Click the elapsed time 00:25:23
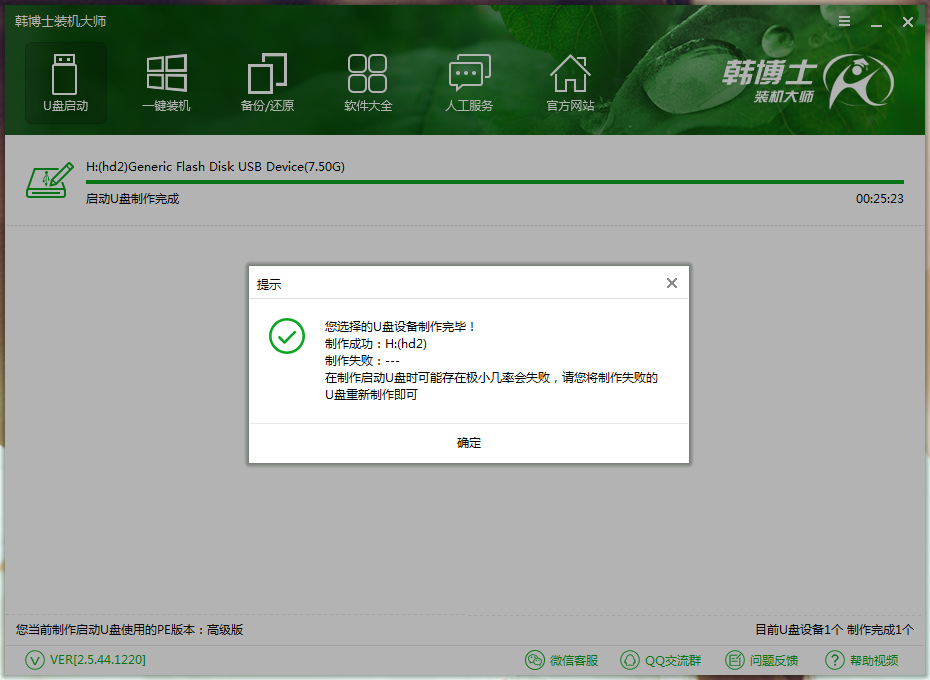 [880, 199]
